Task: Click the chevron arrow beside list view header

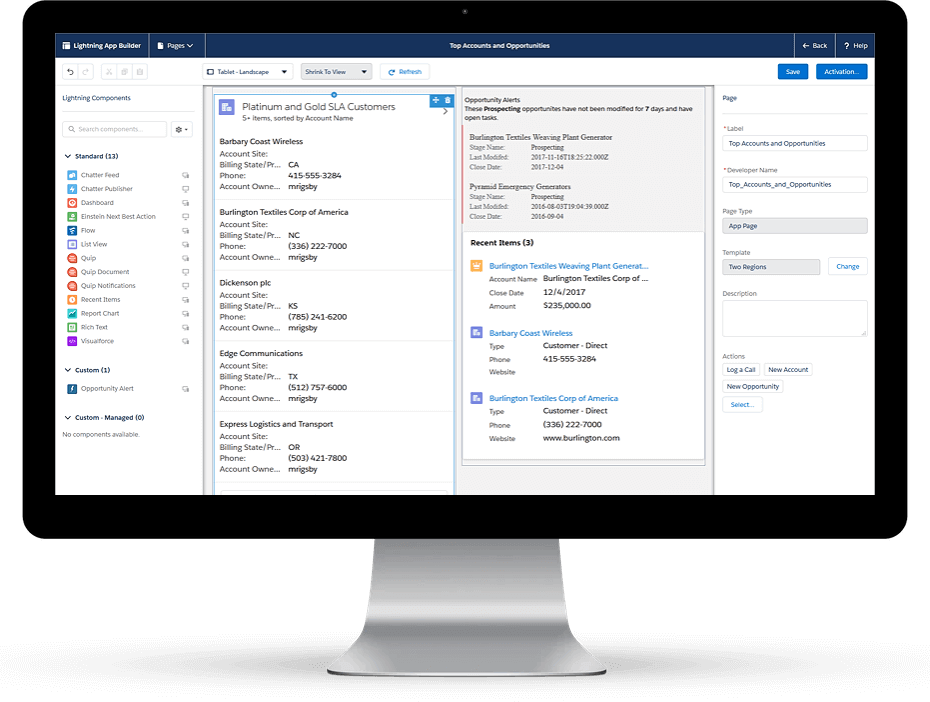Action: coord(445,111)
